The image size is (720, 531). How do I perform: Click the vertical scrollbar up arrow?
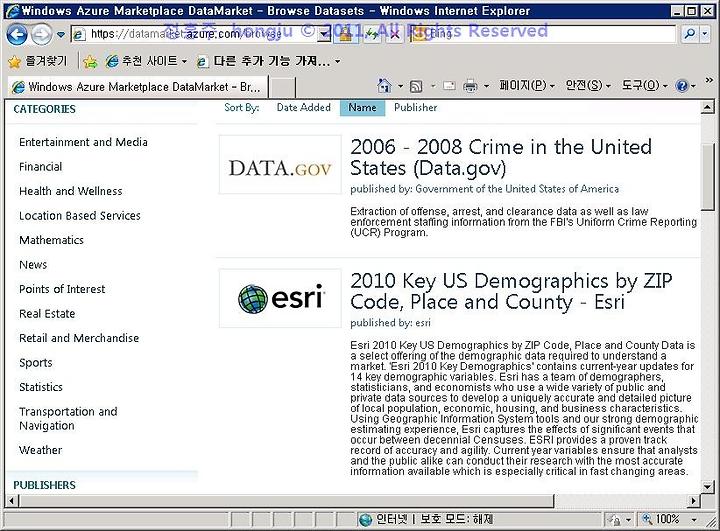(708, 107)
